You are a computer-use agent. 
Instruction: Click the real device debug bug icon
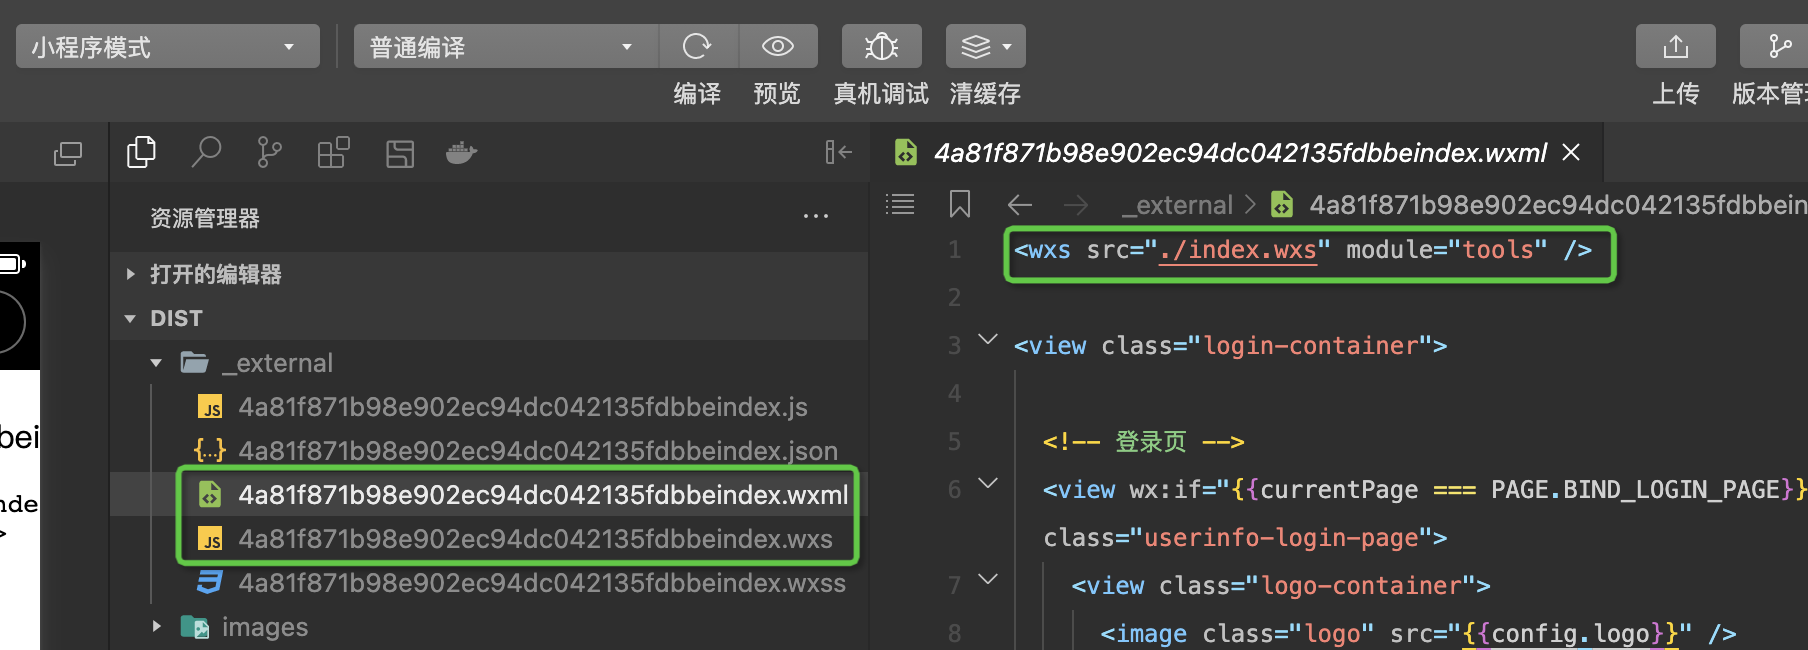click(881, 46)
